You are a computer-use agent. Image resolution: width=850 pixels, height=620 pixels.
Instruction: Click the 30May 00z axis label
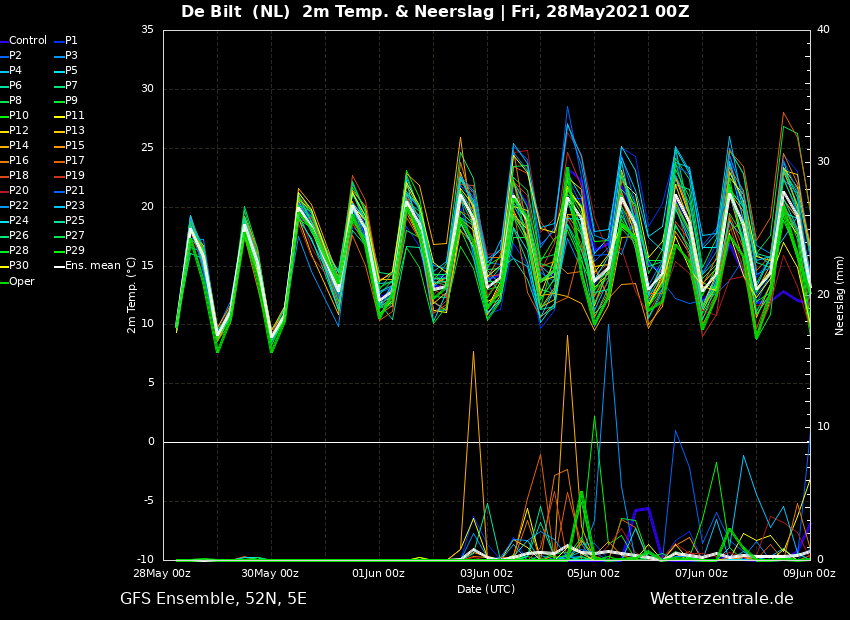[x=270, y=573]
